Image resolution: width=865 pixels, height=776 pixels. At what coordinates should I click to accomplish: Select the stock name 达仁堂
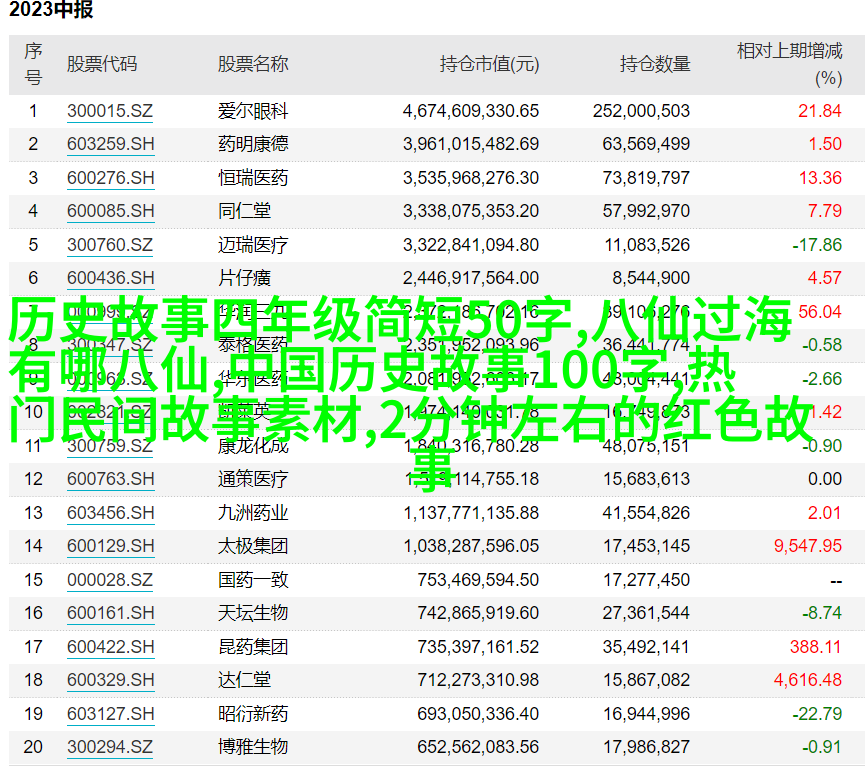[x=244, y=680]
